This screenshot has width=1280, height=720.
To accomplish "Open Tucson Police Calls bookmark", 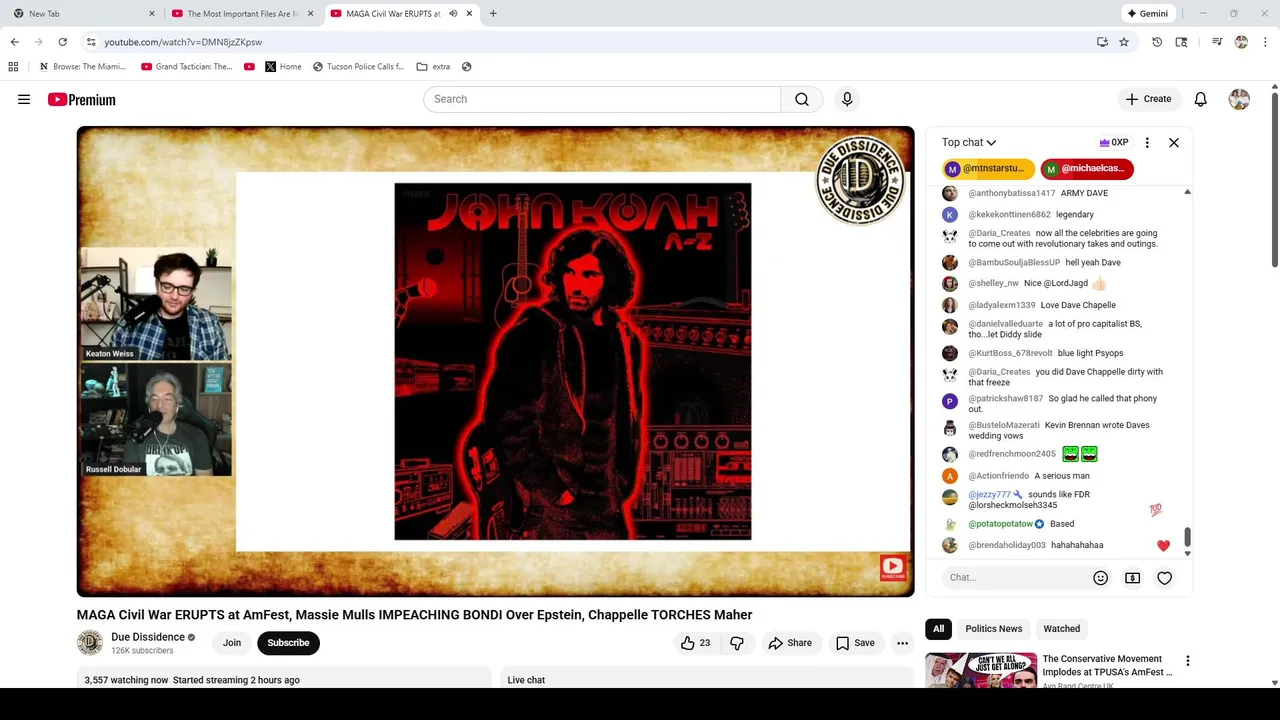I will point(359,67).
